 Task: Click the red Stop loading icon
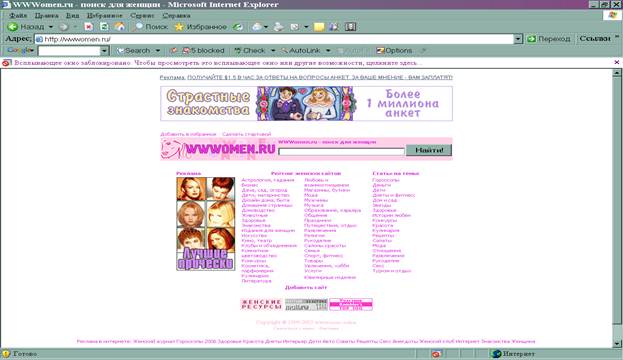click(x=89, y=27)
